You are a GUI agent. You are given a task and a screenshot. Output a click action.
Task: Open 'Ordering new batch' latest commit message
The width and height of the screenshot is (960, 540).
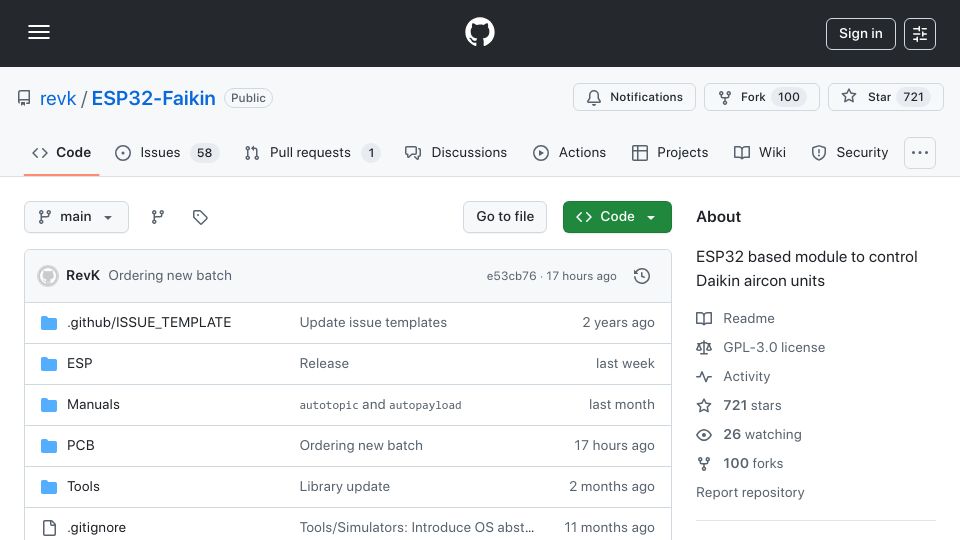pyautogui.click(x=170, y=276)
